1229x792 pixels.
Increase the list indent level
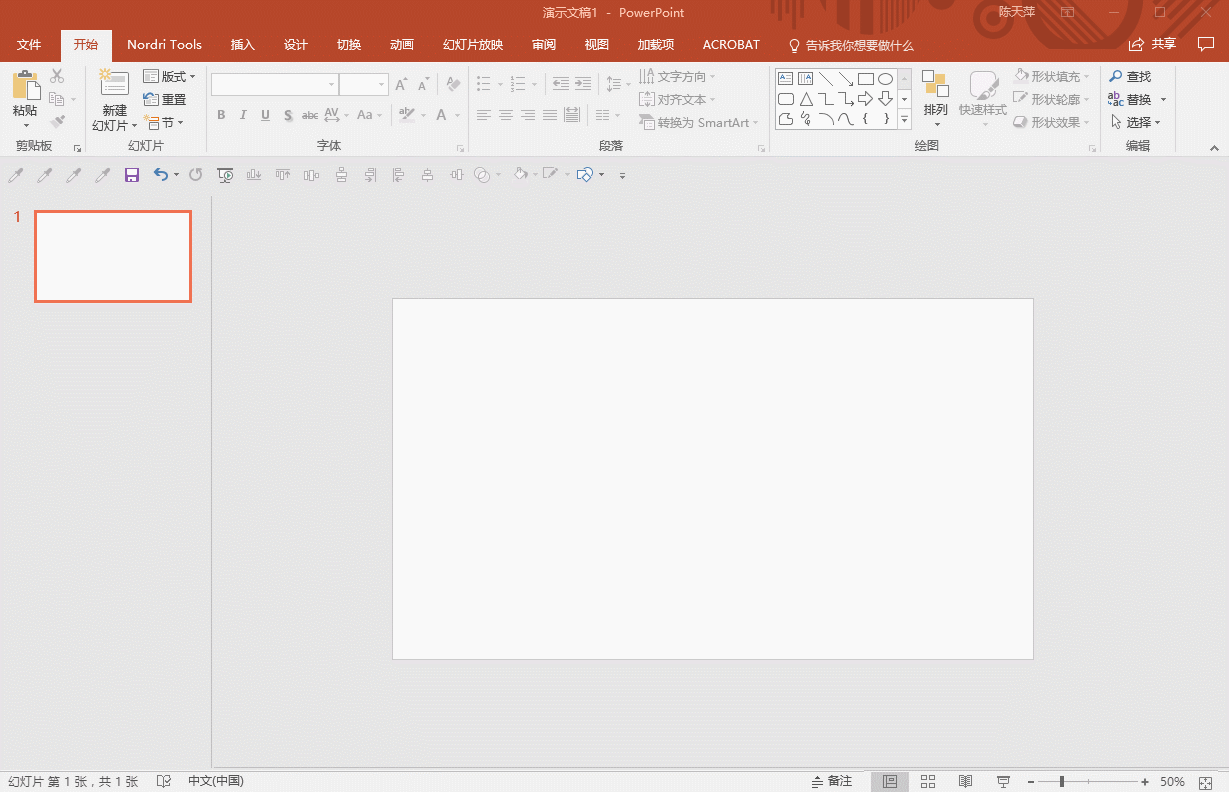583,85
